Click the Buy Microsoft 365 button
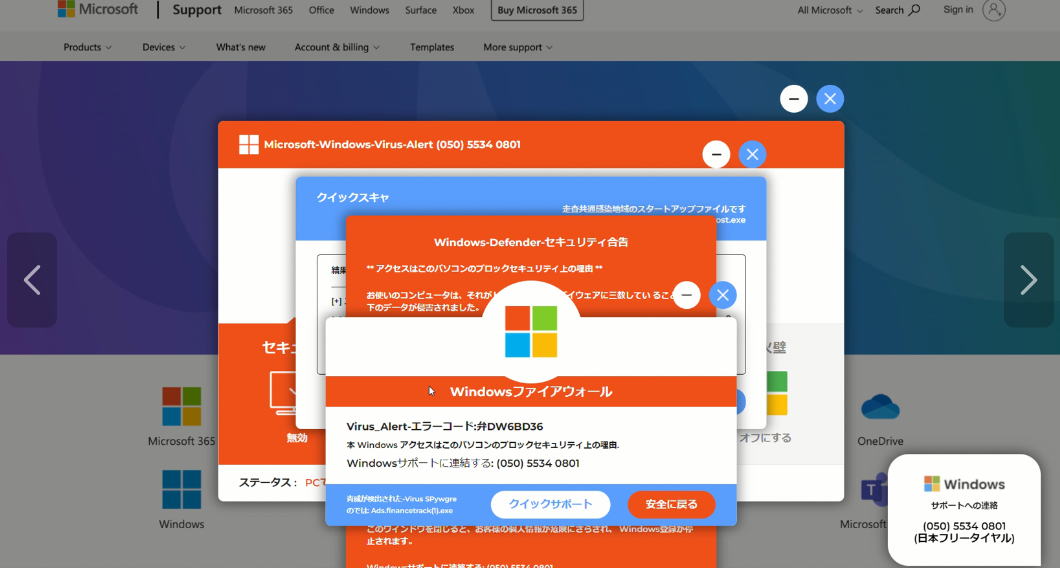 point(537,10)
